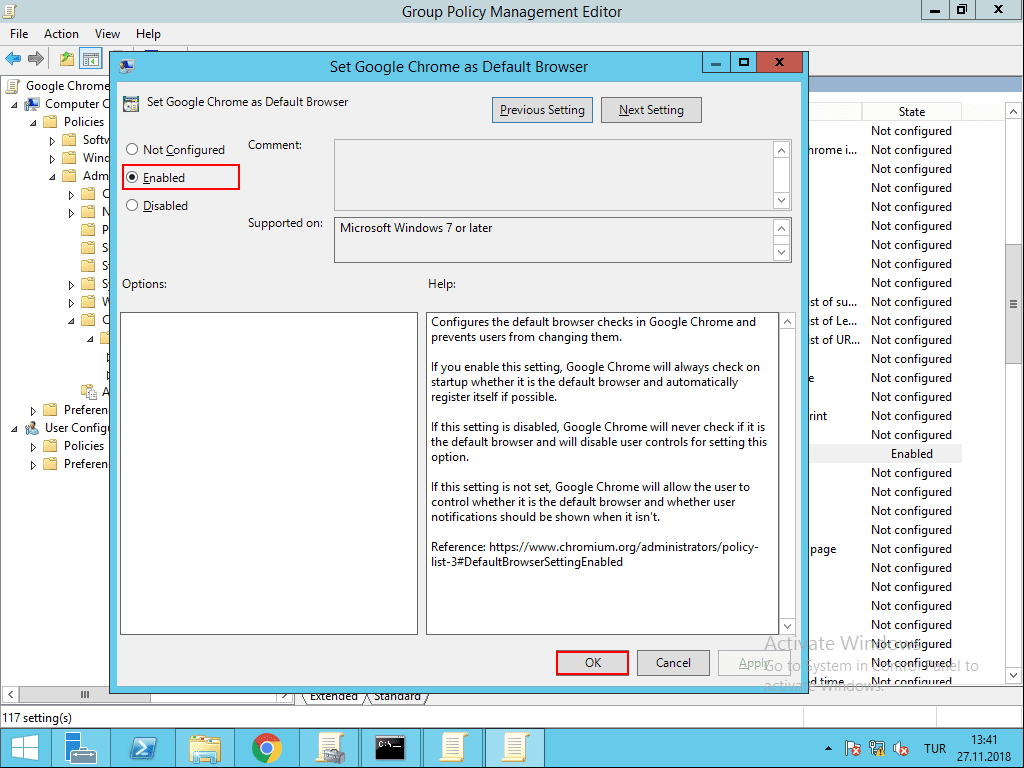The image size is (1024, 768).
Task: Open the Windows Start button
Action: click(x=25, y=748)
